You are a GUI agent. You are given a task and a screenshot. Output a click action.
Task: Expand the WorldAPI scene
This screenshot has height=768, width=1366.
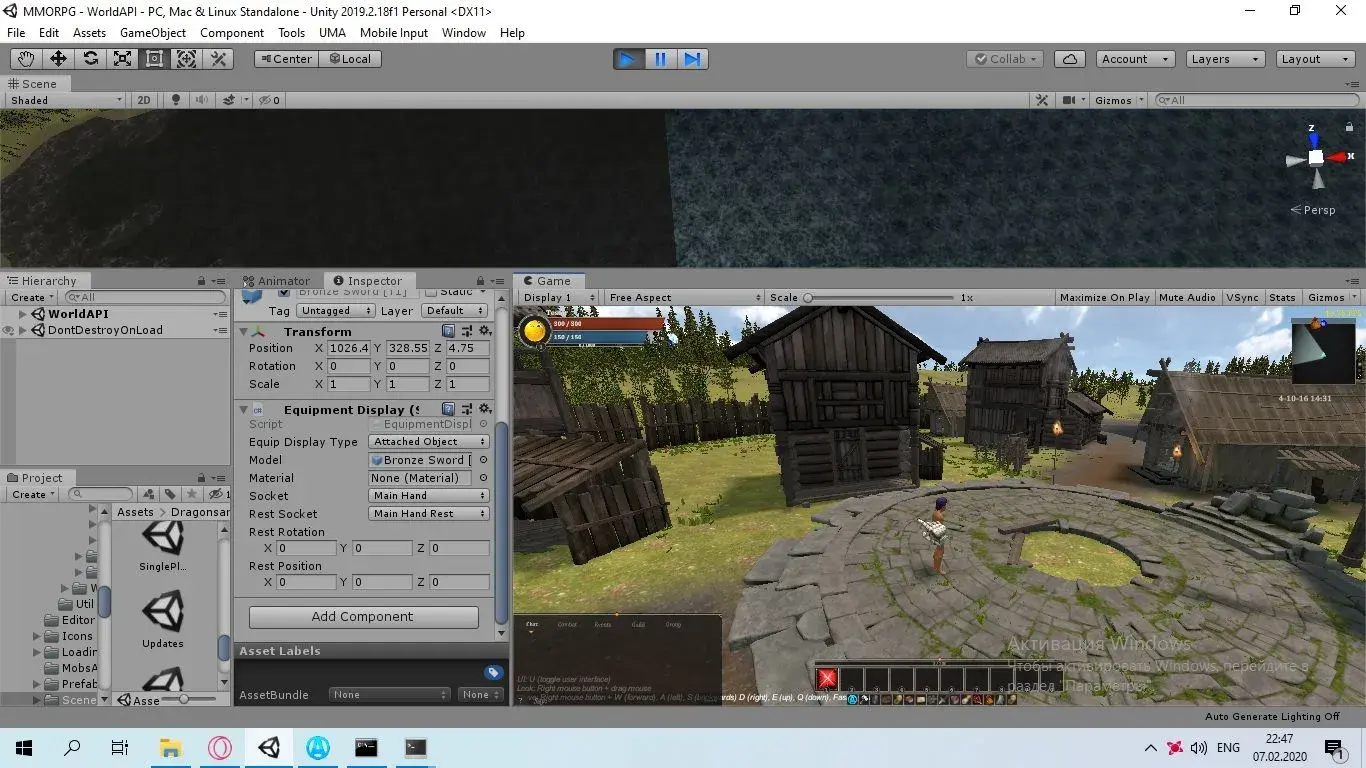pyautogui.click(x=23, y=314)
